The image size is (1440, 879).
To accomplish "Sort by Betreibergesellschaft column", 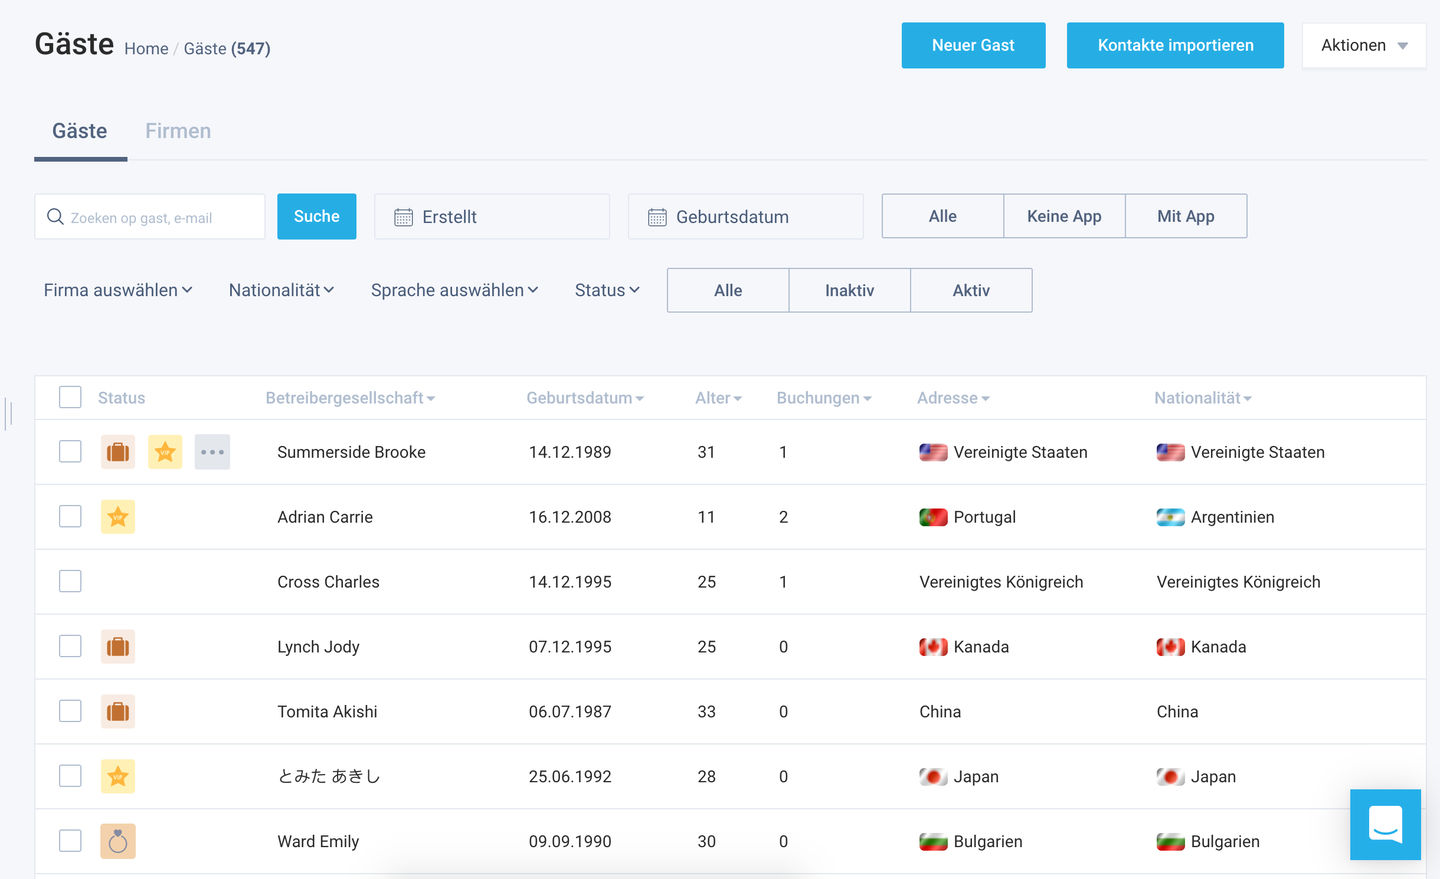I will coord(350,398).
